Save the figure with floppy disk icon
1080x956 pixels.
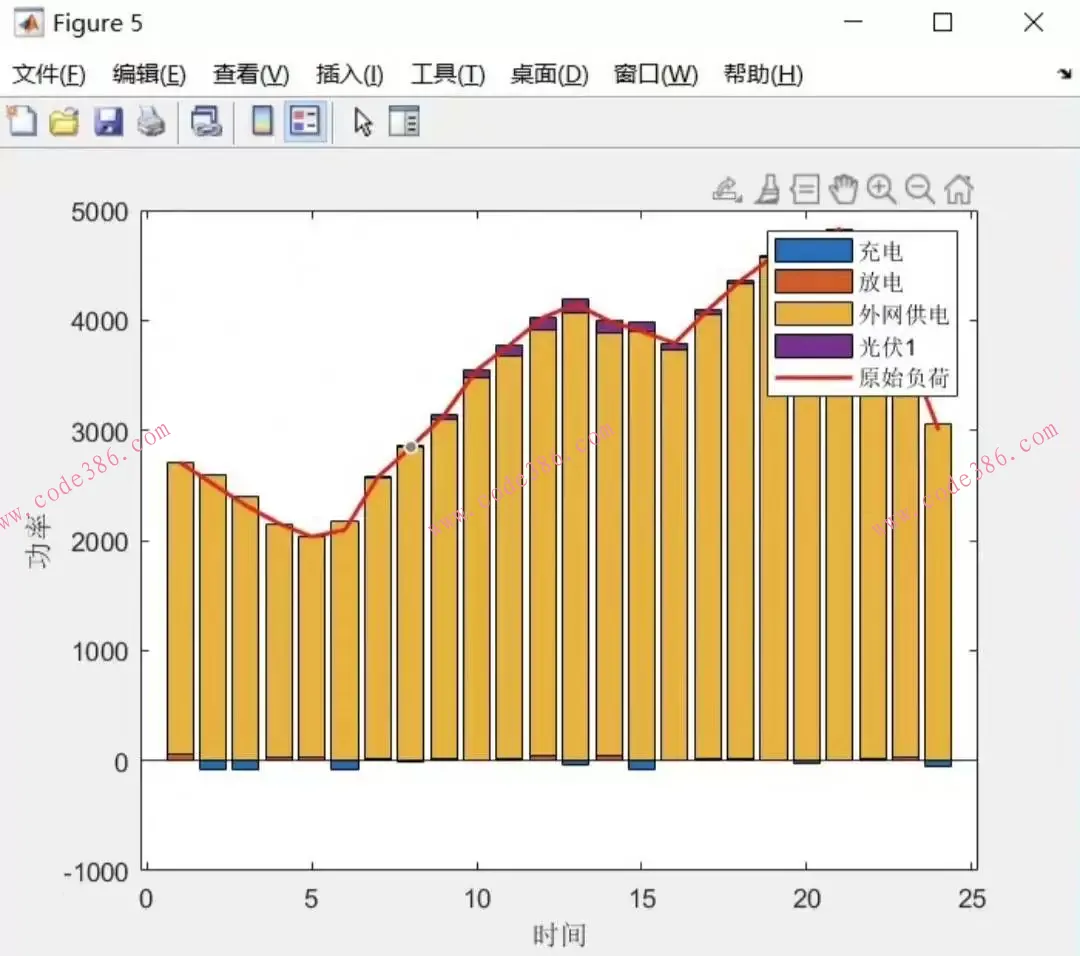pyautogui.click(x=108, y=122)
